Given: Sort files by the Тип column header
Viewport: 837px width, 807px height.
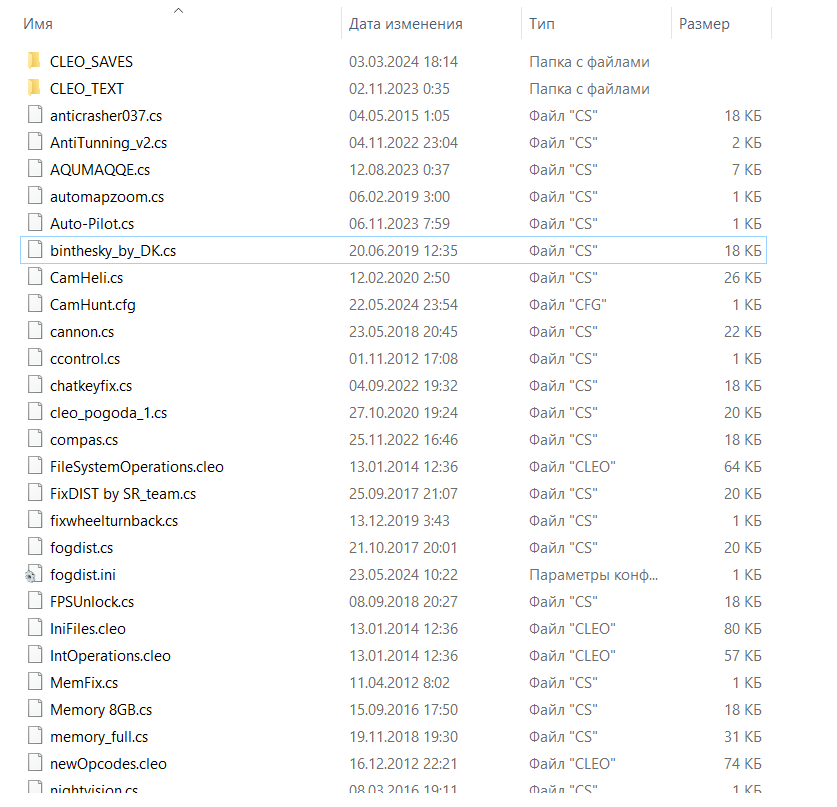Looking at the screenshot, I should 542,24.
